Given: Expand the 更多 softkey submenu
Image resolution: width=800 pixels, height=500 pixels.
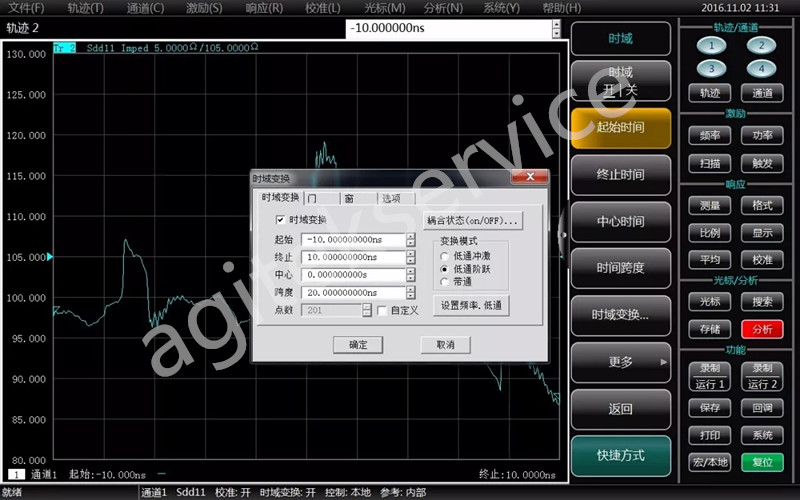Looking at the screenshot, I should pos(620,362).
